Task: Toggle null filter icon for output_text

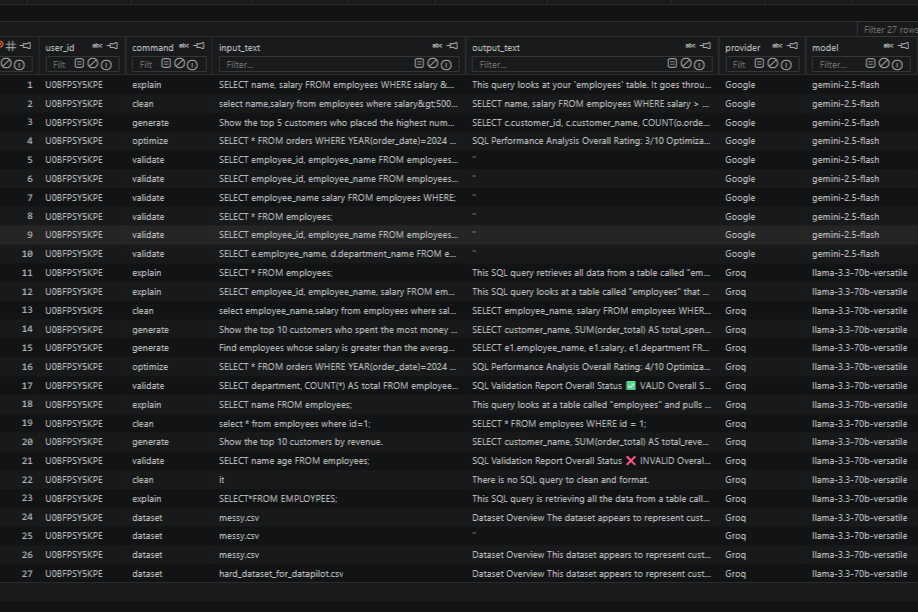Action: pos(686,63)
